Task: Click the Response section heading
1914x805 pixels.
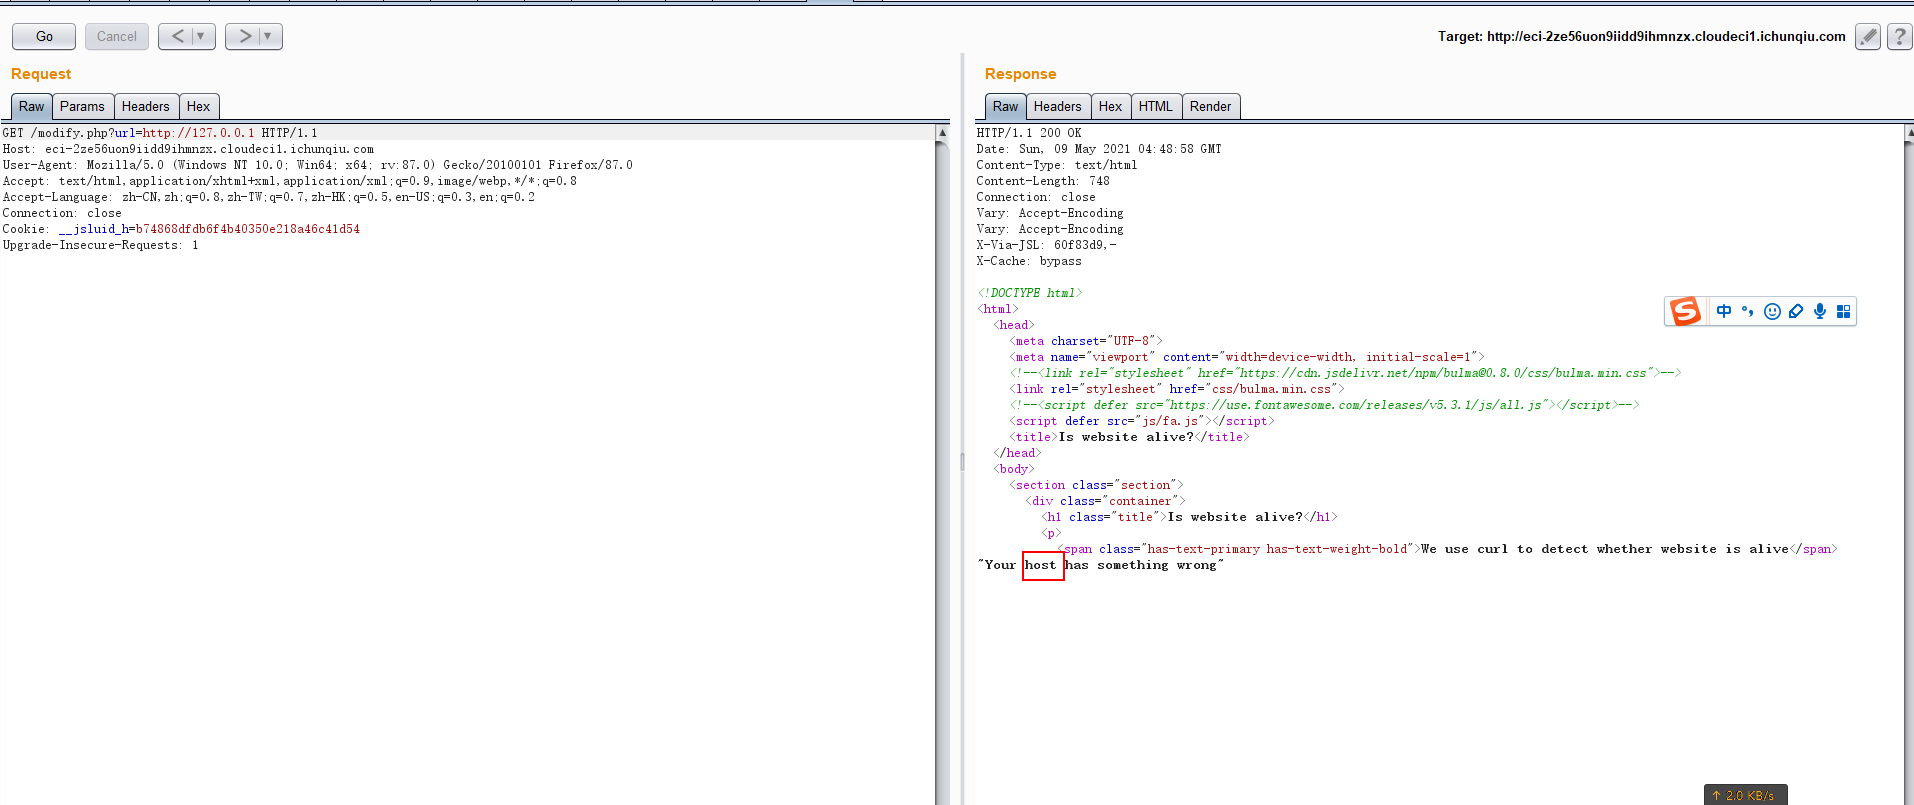Action: (x=1020, y=74)
